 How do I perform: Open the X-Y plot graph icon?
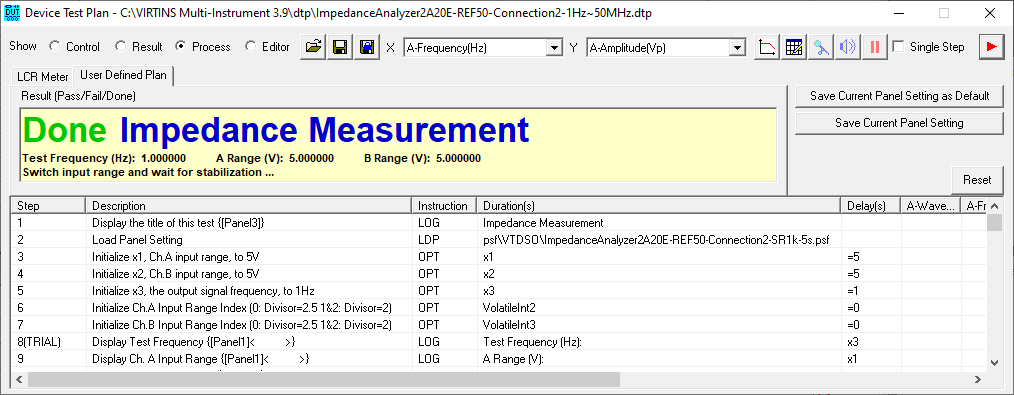coord(767,47)
